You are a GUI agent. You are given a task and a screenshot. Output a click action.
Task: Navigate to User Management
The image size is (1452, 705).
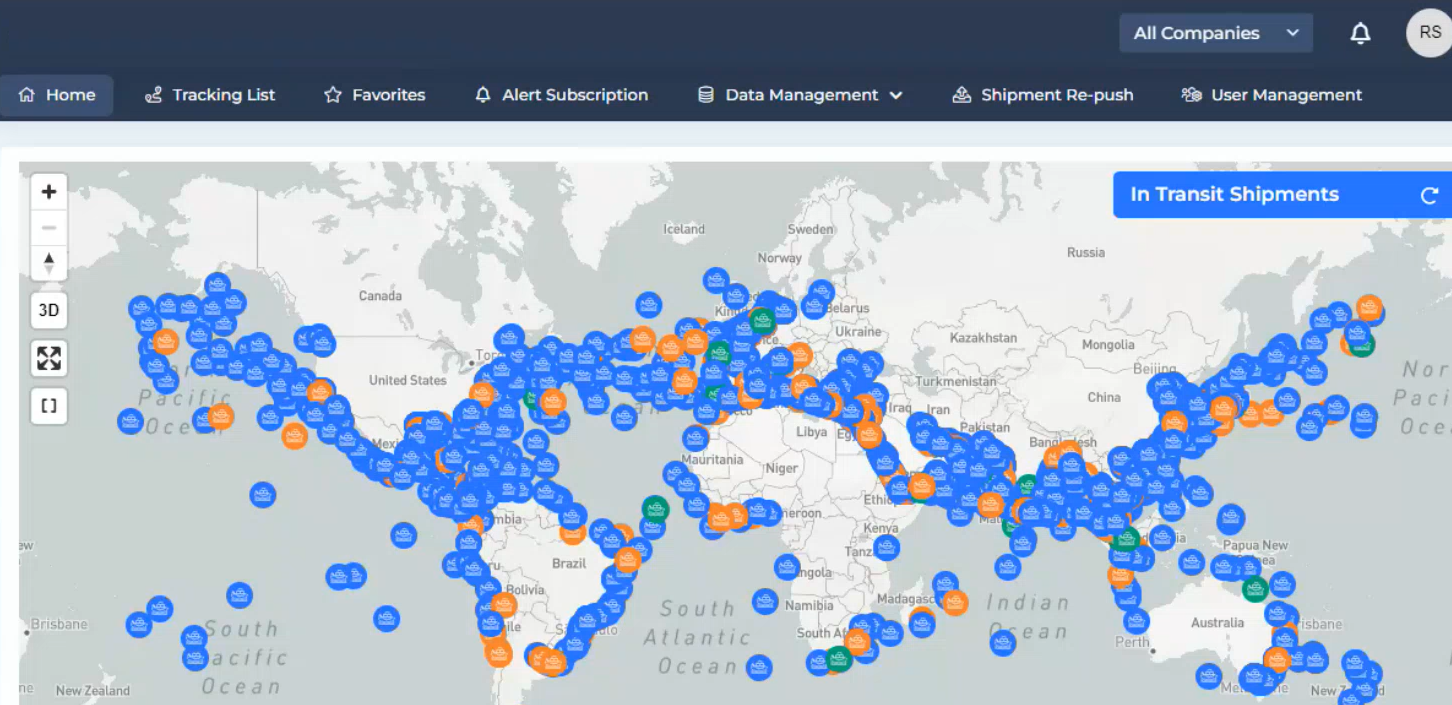1271,95
